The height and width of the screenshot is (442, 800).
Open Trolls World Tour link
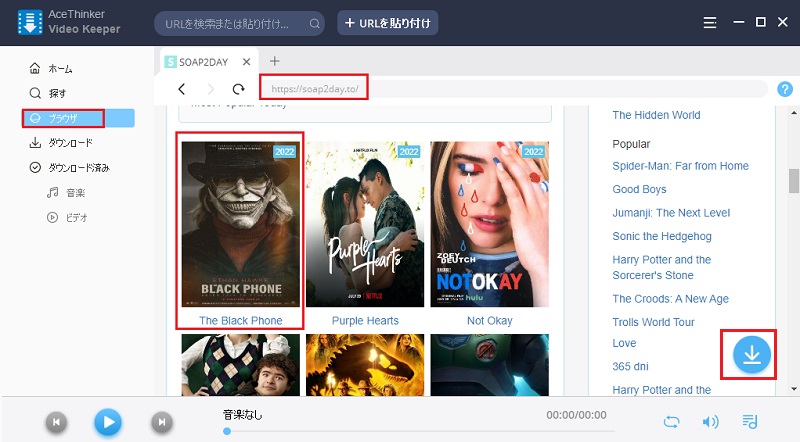654,322
